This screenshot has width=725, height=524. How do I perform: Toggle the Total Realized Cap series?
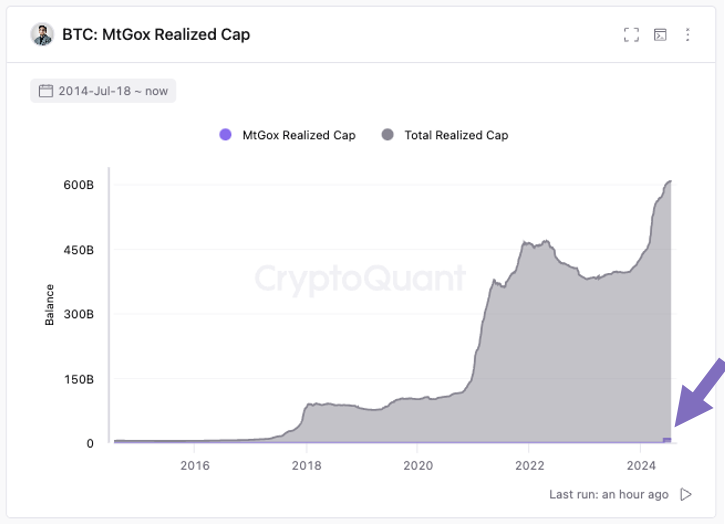coord(445,135)
